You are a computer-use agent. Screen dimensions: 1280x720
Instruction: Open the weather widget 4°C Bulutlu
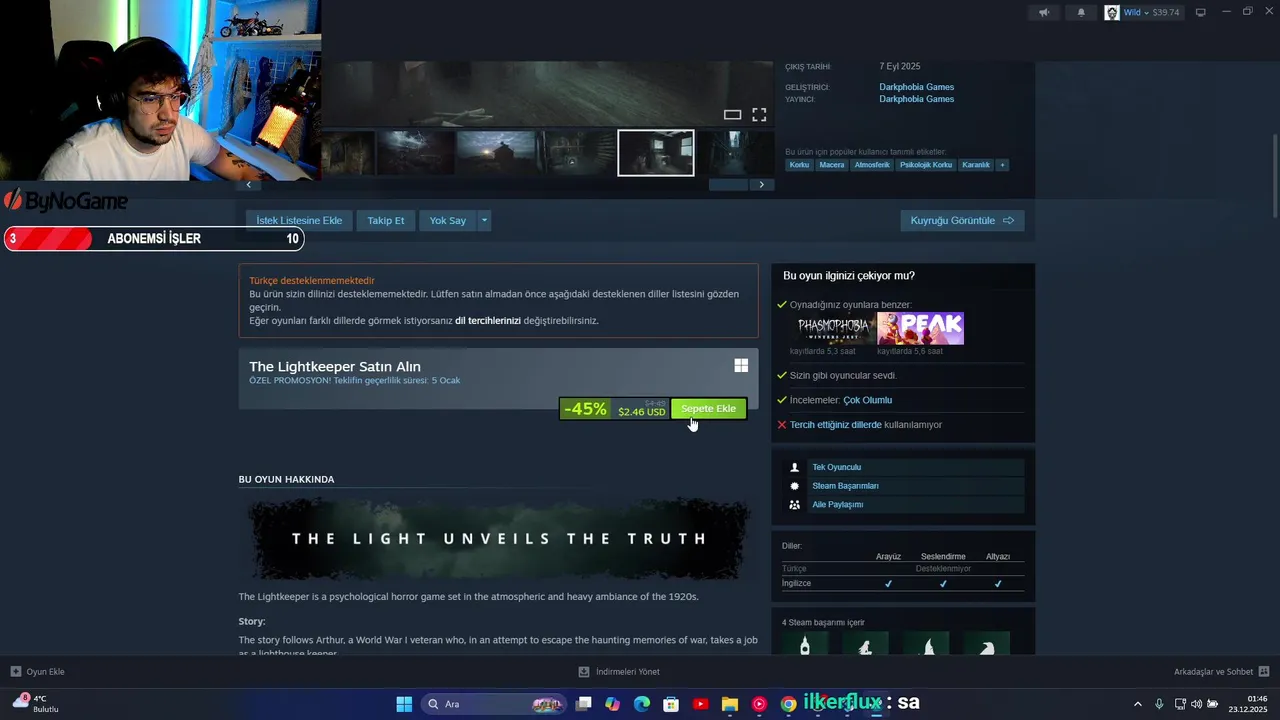coord(36,704)
